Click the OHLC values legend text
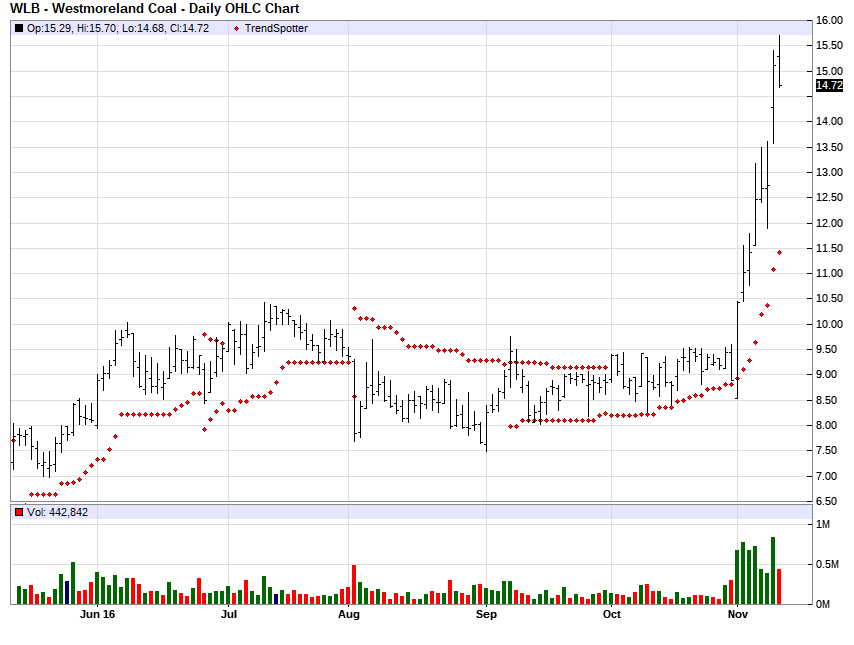This screenshot has width=854, height=645. (x=118, y=28)
